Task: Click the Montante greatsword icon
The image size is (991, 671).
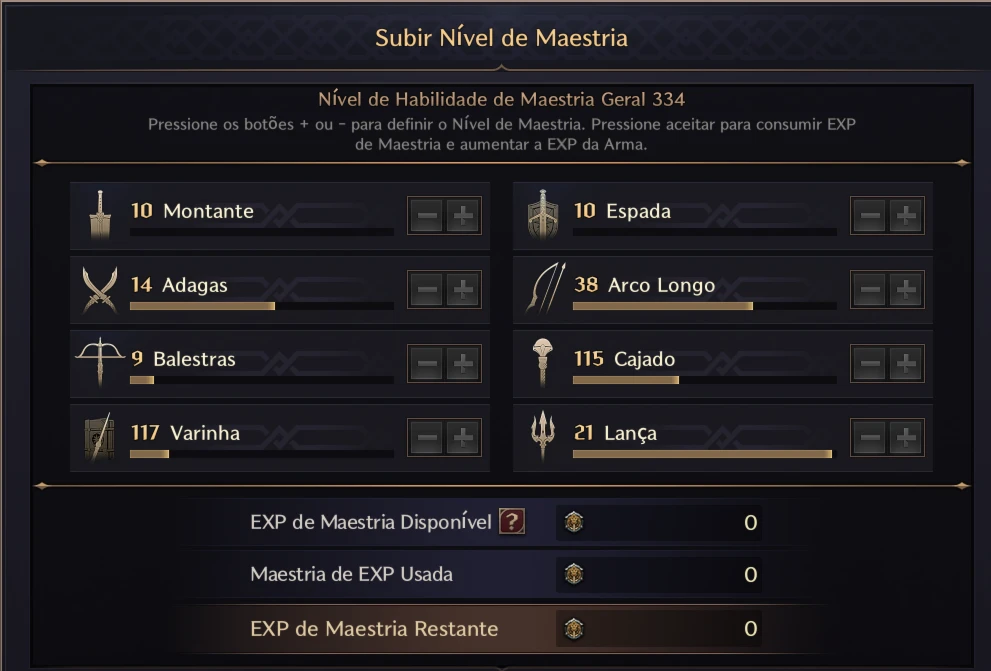Action: coord(100,215)
